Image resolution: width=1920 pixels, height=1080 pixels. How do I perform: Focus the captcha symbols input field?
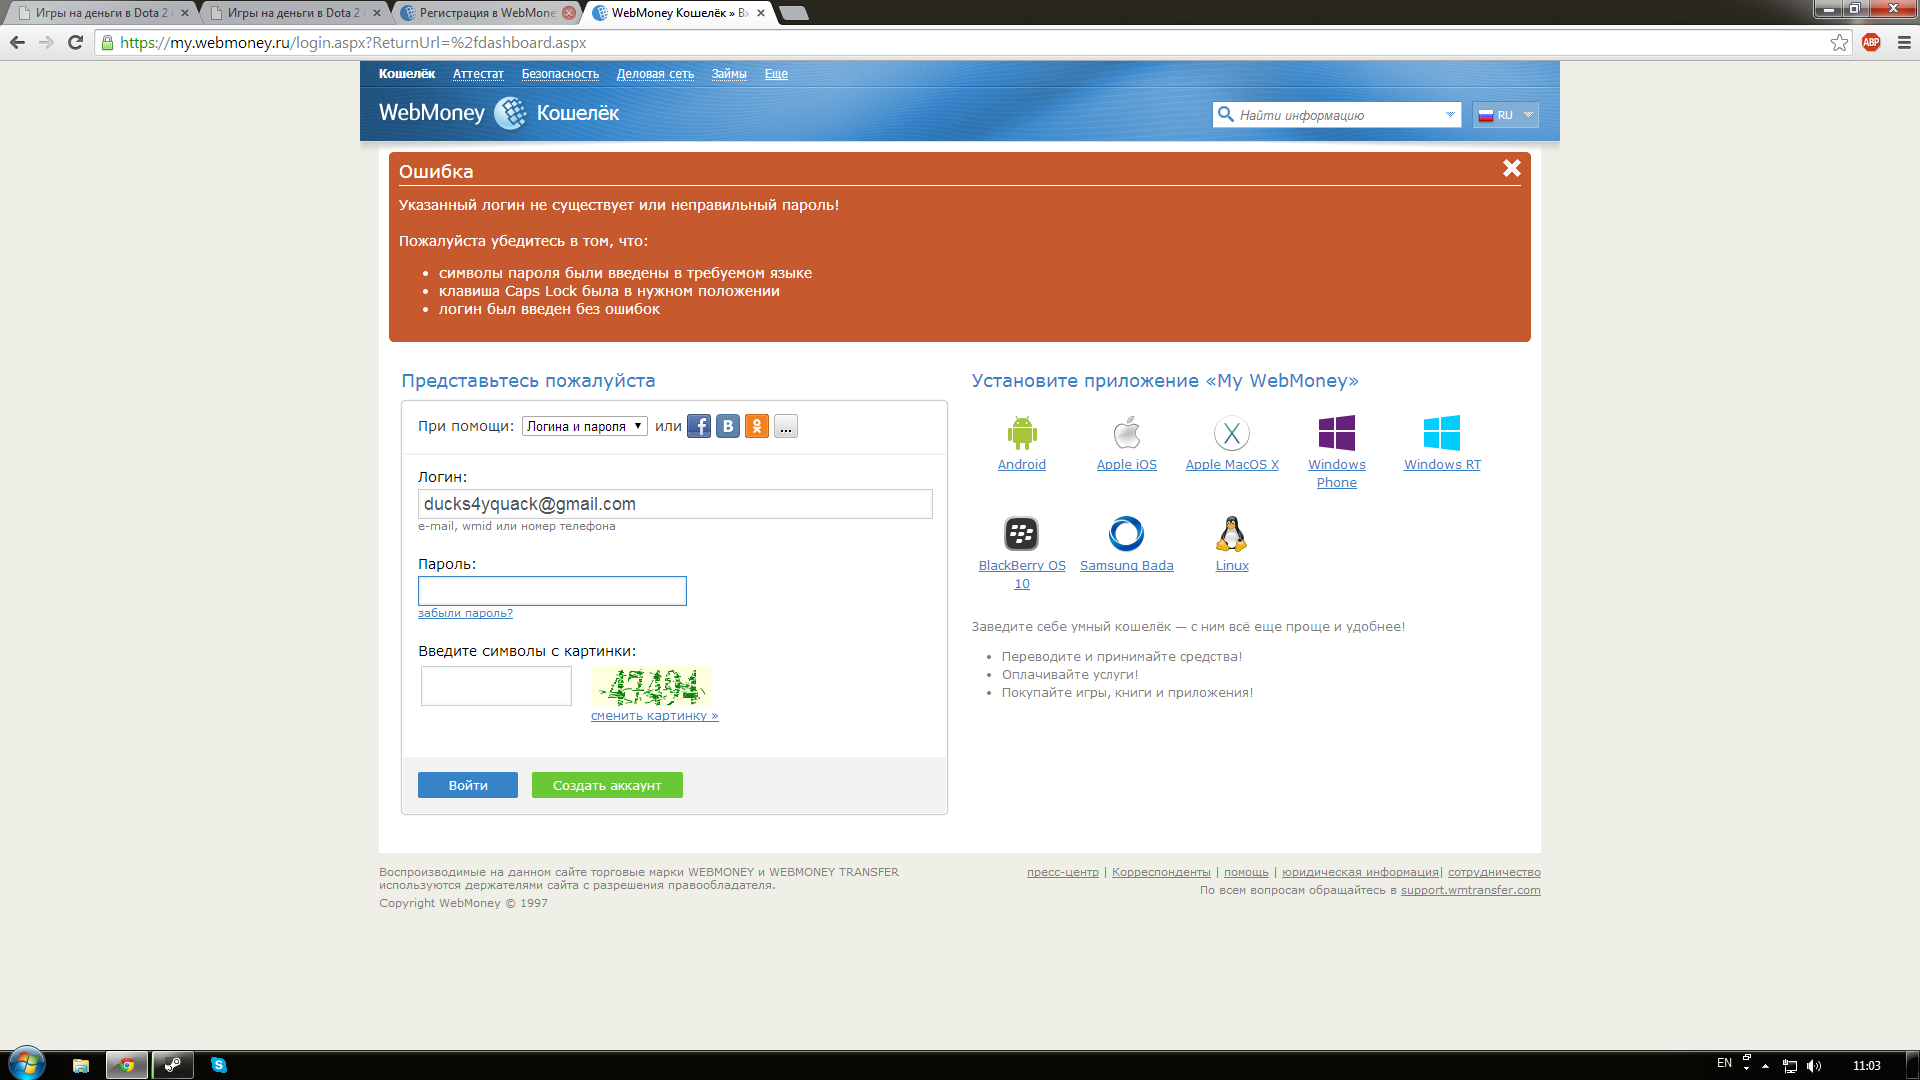(x=496, y=686)
